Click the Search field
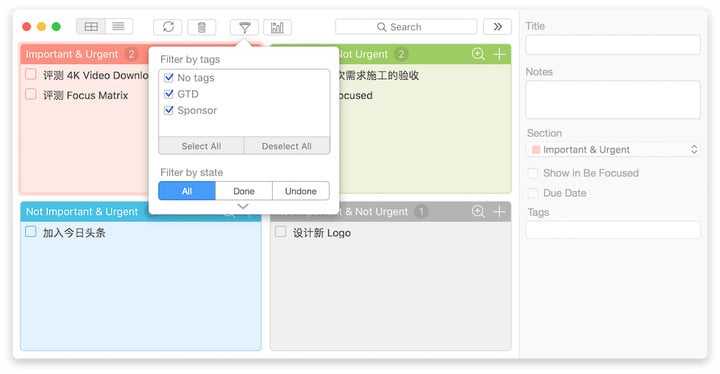The image size is (720, 374). click(x=406, y=27)
